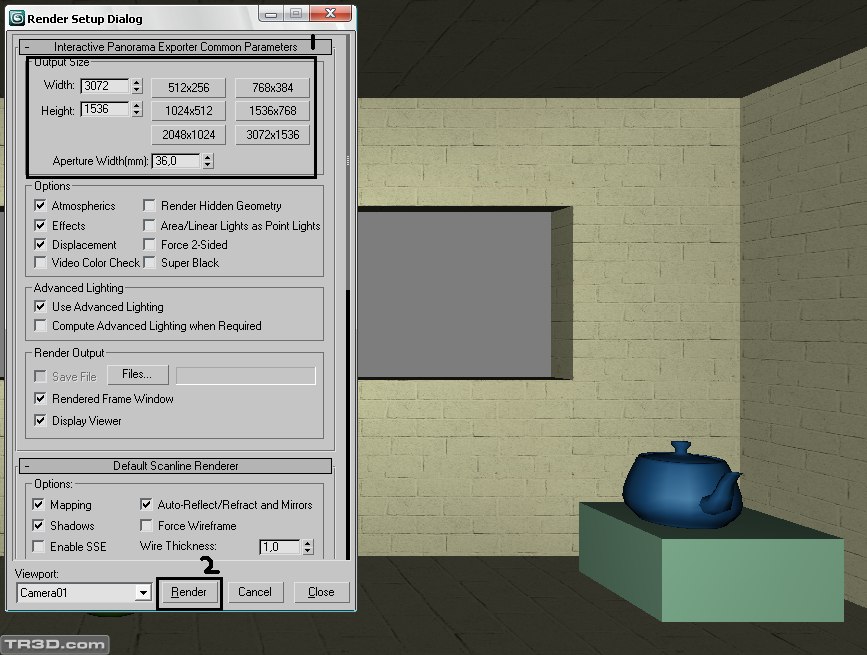The width and height of the screenshot is (867, 655).
Task: Click the blue teapot in the viewport
Action: tap(680, 485)
